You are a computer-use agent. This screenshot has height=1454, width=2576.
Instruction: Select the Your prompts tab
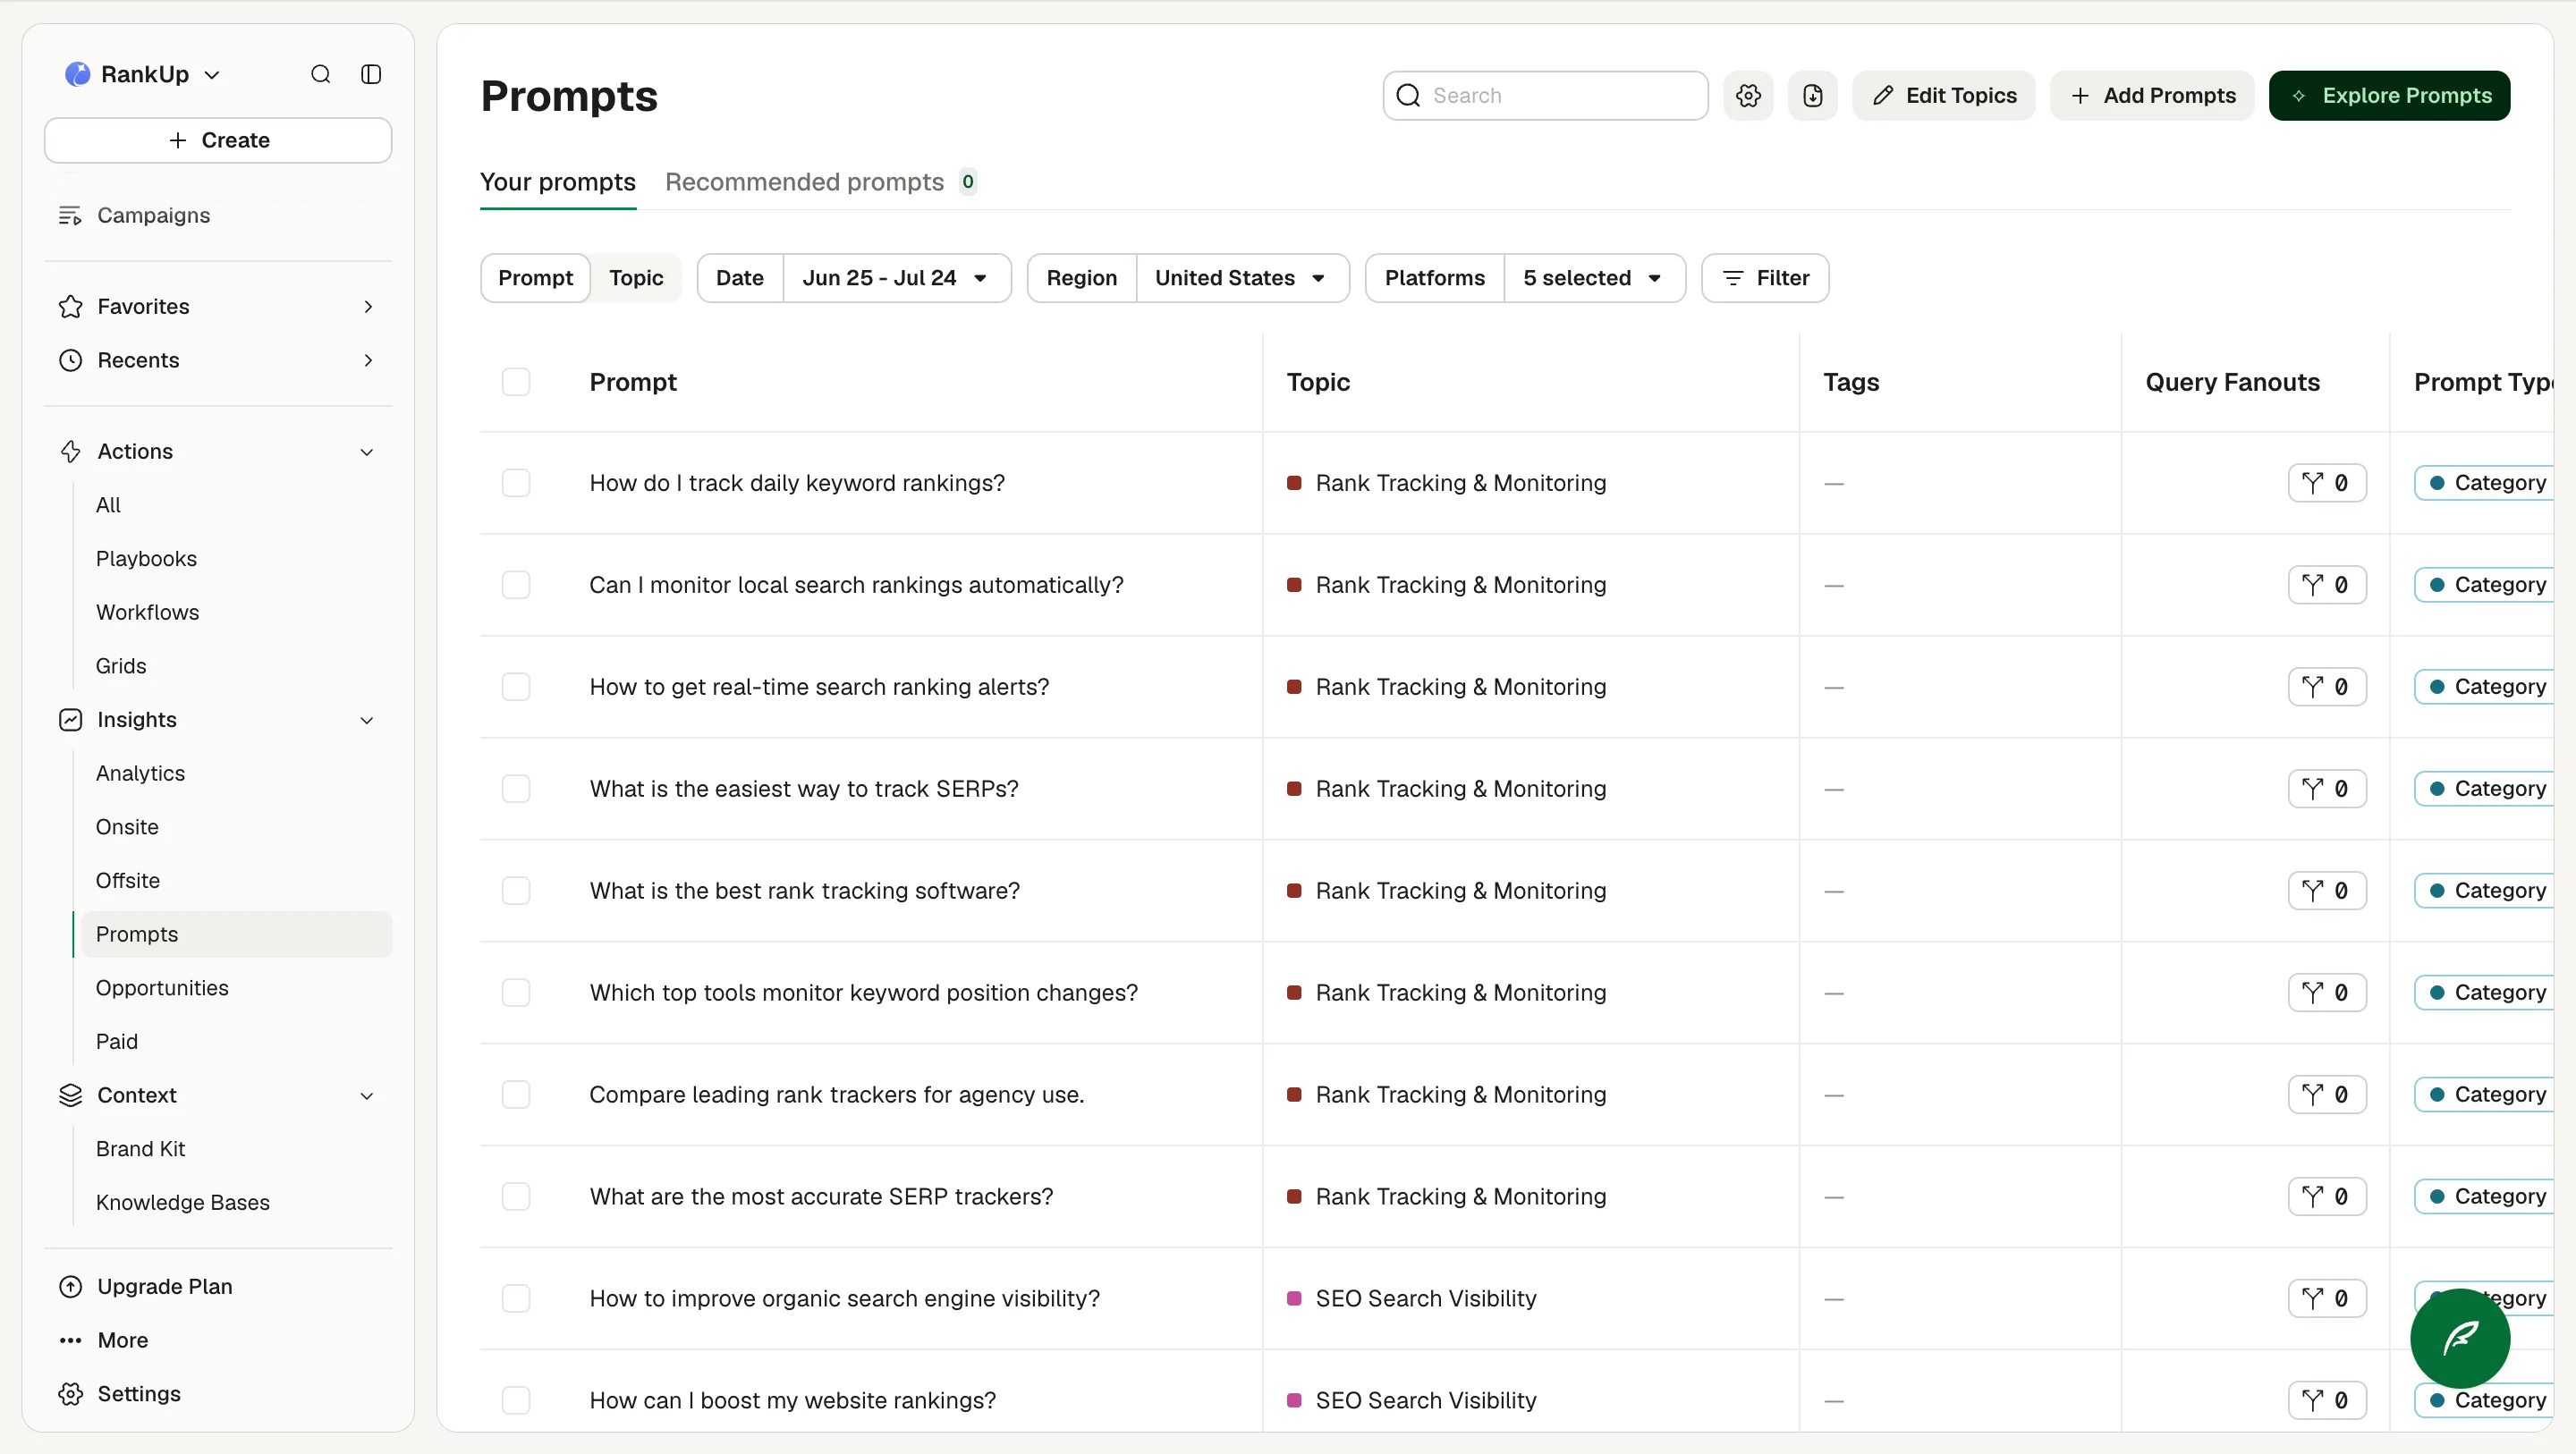(x=558, y=182)
